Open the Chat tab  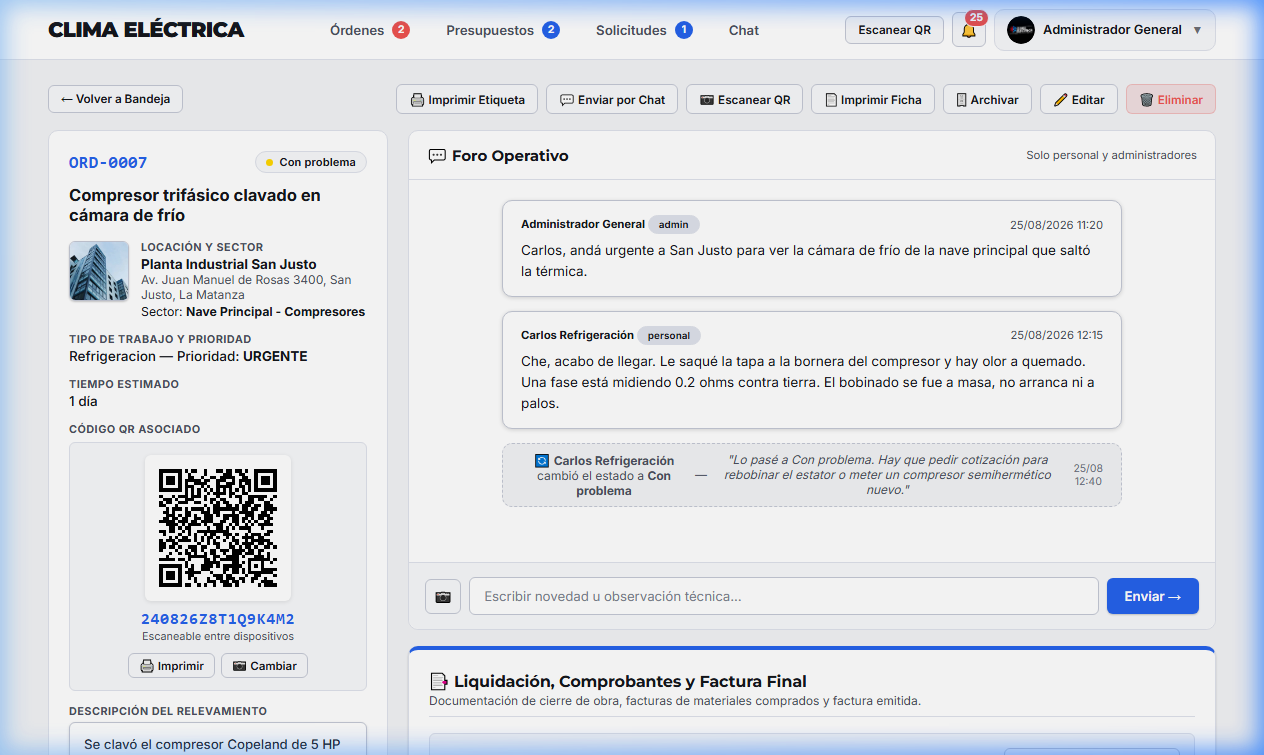coord(744,30)
